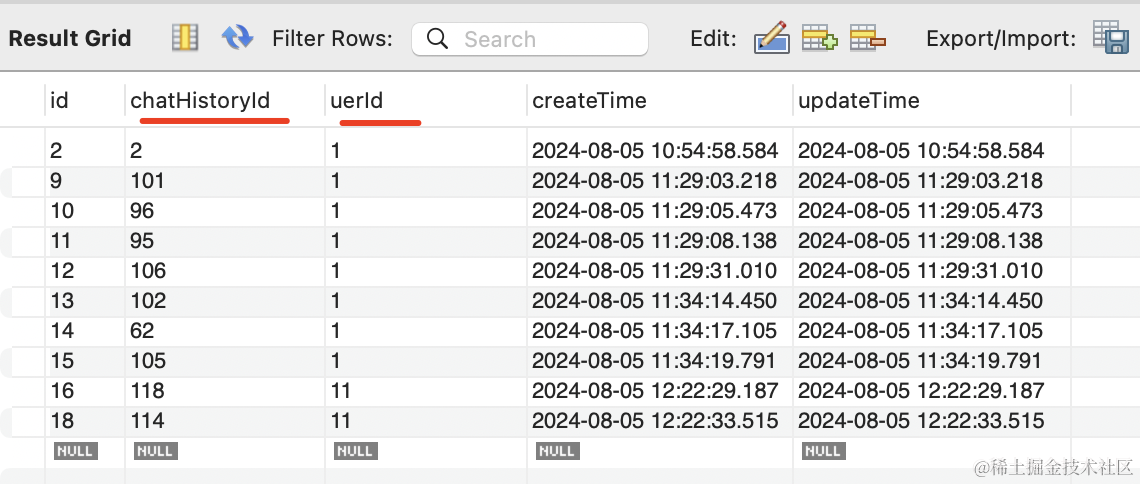Select the uerId cell in row 16
The image size is (1140, 484).
[341, 391]
